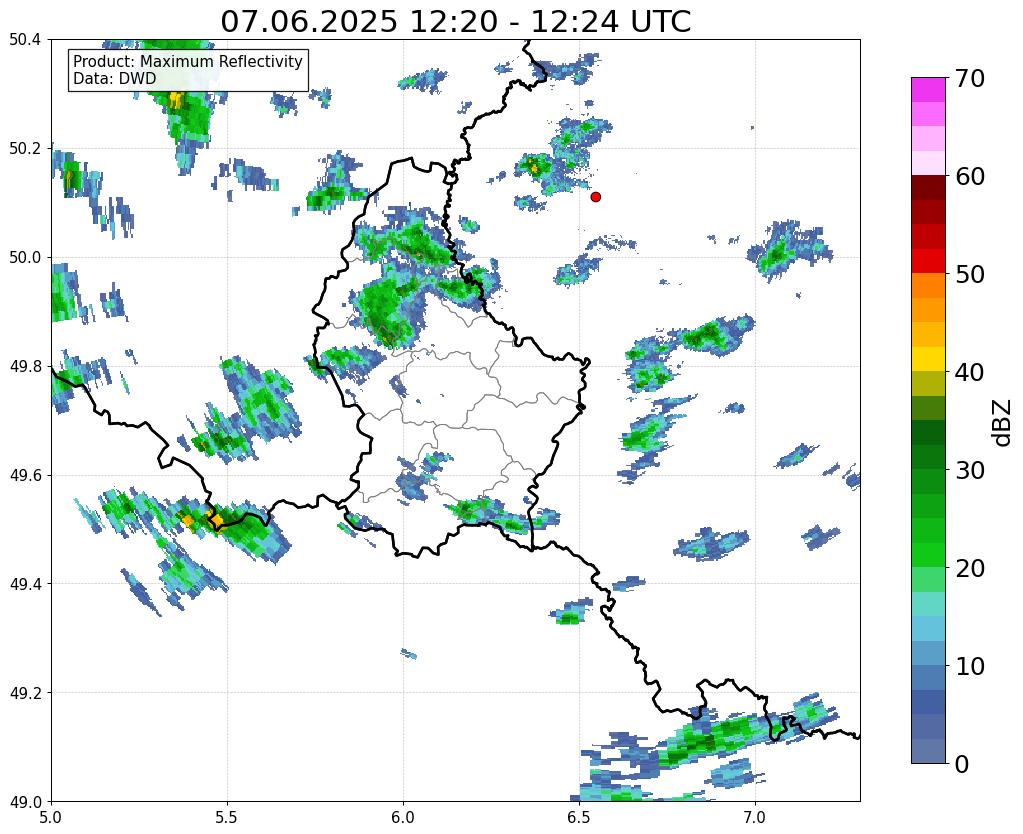
Task: Click the bright red 50 dBZ colorbar swatch
Action: [928, 262]
